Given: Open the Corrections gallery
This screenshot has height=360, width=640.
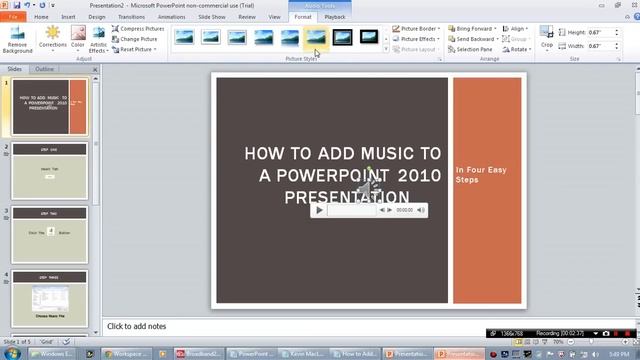Looking at the screenshot, I should pyautogui.click(x=53, y=39).
